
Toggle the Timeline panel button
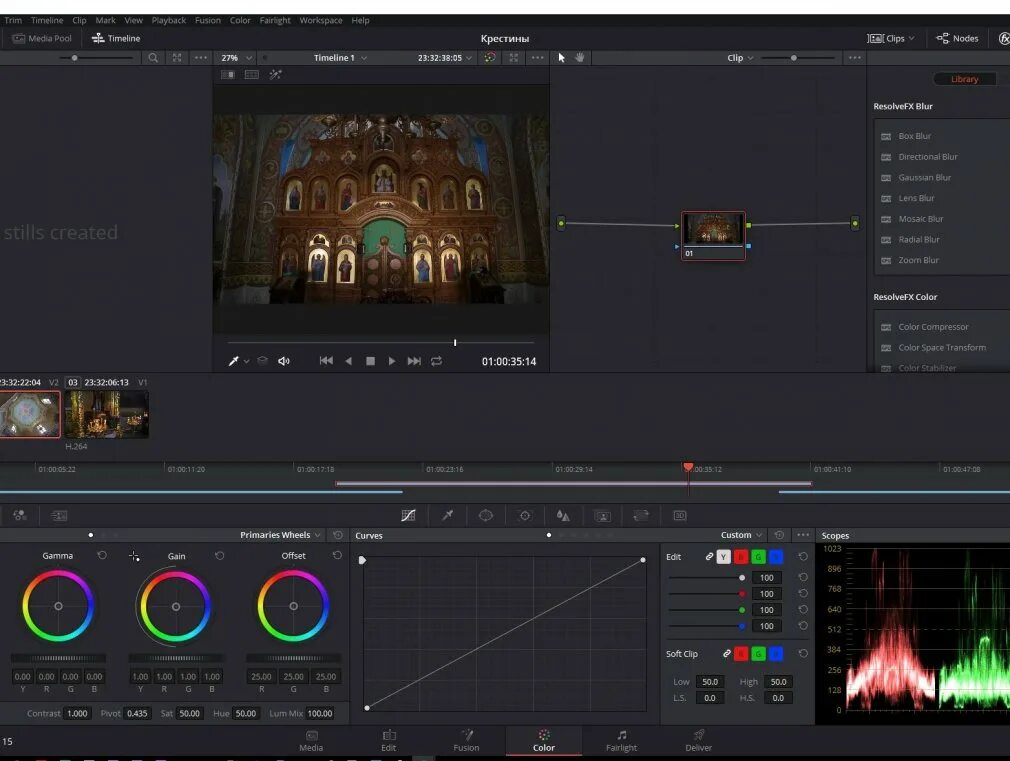(x=116, y=39)
